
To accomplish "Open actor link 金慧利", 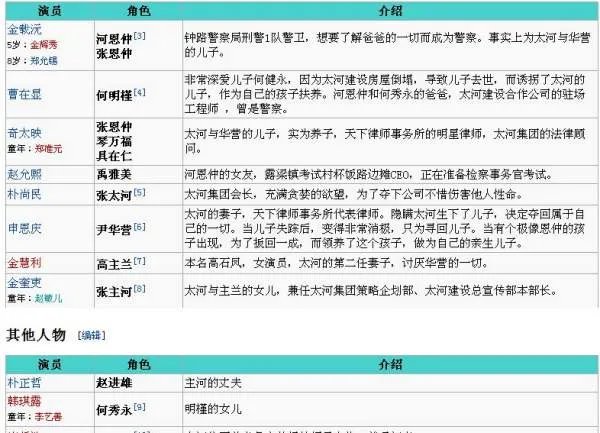I will (24, 263).
